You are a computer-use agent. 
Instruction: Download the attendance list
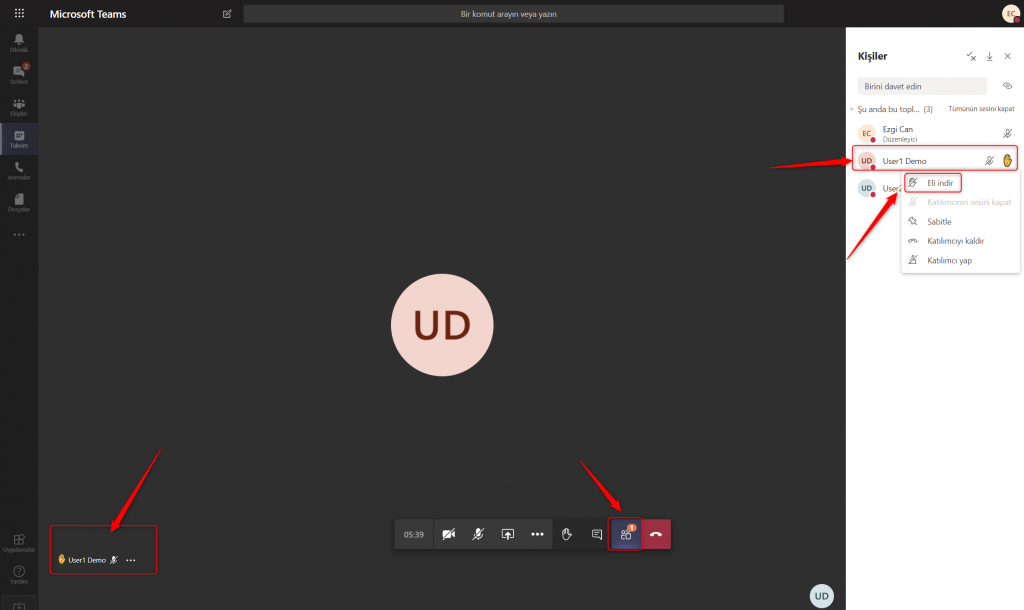pos(989,57)
